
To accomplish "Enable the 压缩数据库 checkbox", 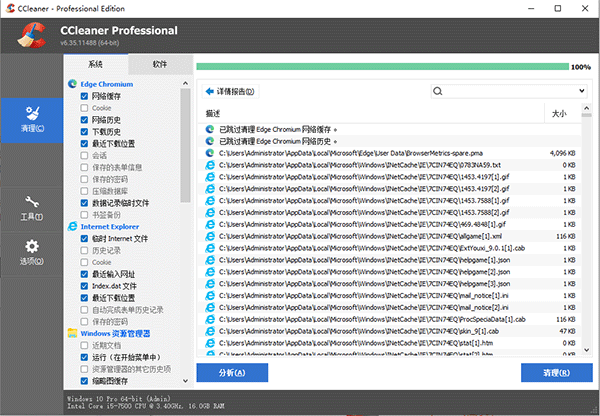I will click(84, 191).
